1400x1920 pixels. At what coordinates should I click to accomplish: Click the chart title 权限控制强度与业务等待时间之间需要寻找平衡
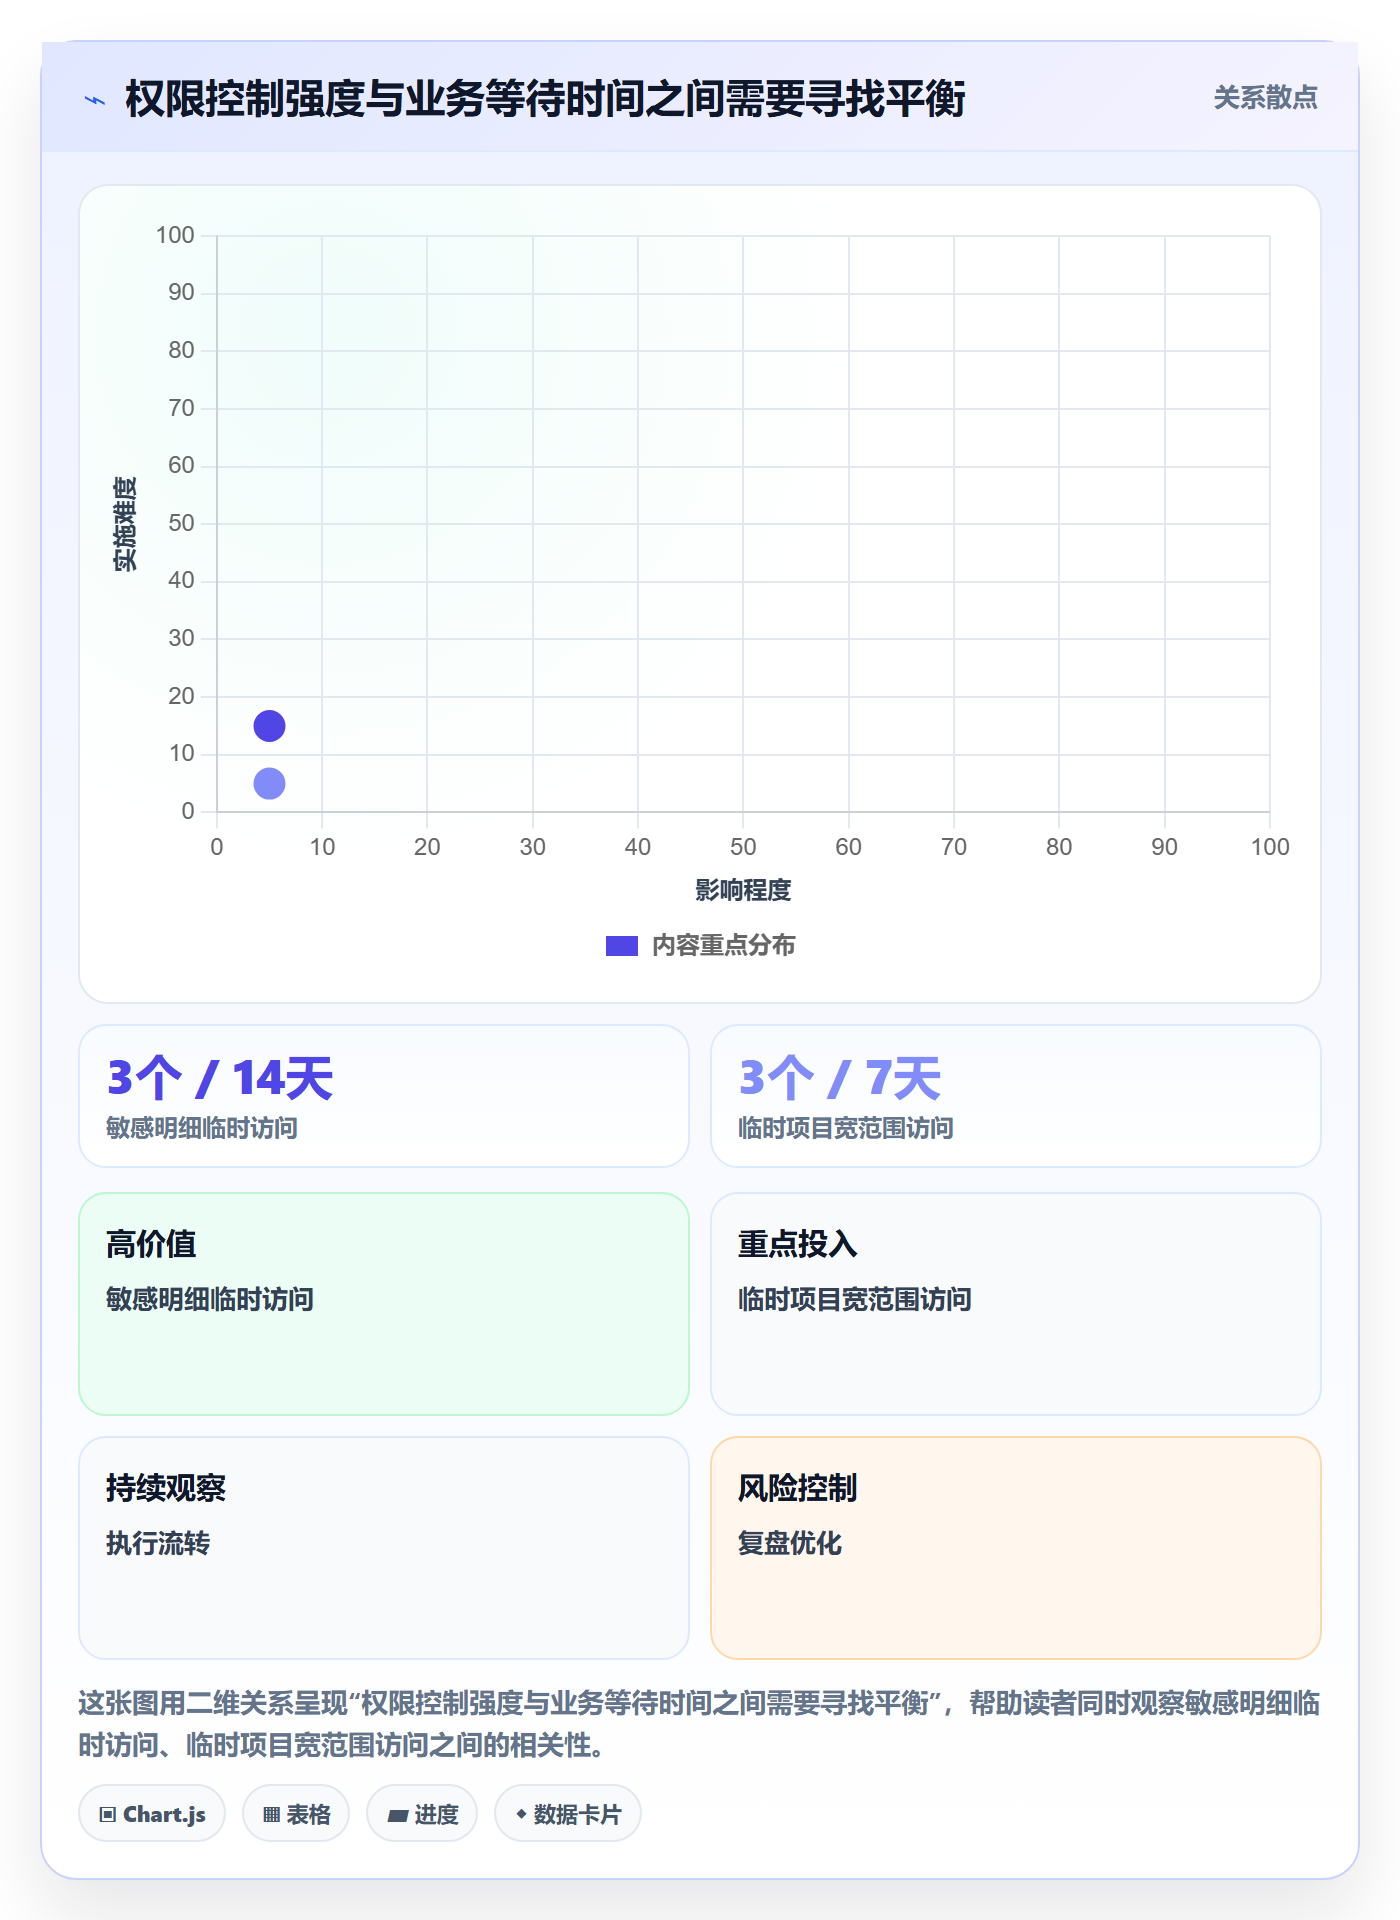[545, 99]
